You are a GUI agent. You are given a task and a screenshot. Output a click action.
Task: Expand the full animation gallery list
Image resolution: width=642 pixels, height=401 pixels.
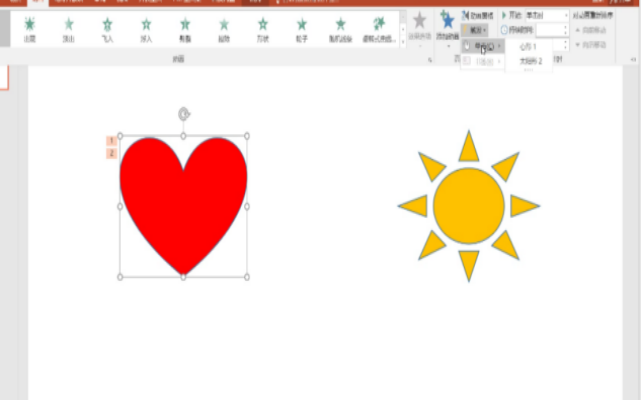click(x=403, y=43)
